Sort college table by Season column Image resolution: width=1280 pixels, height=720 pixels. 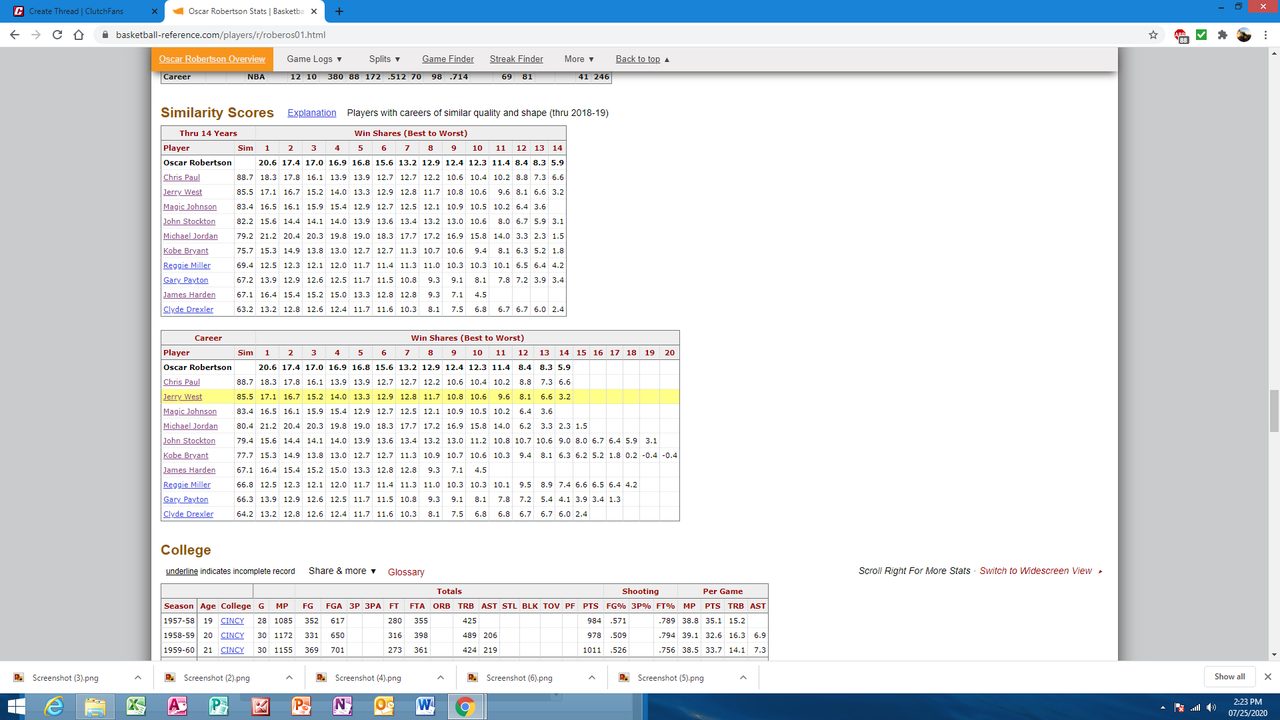(179, 606)
